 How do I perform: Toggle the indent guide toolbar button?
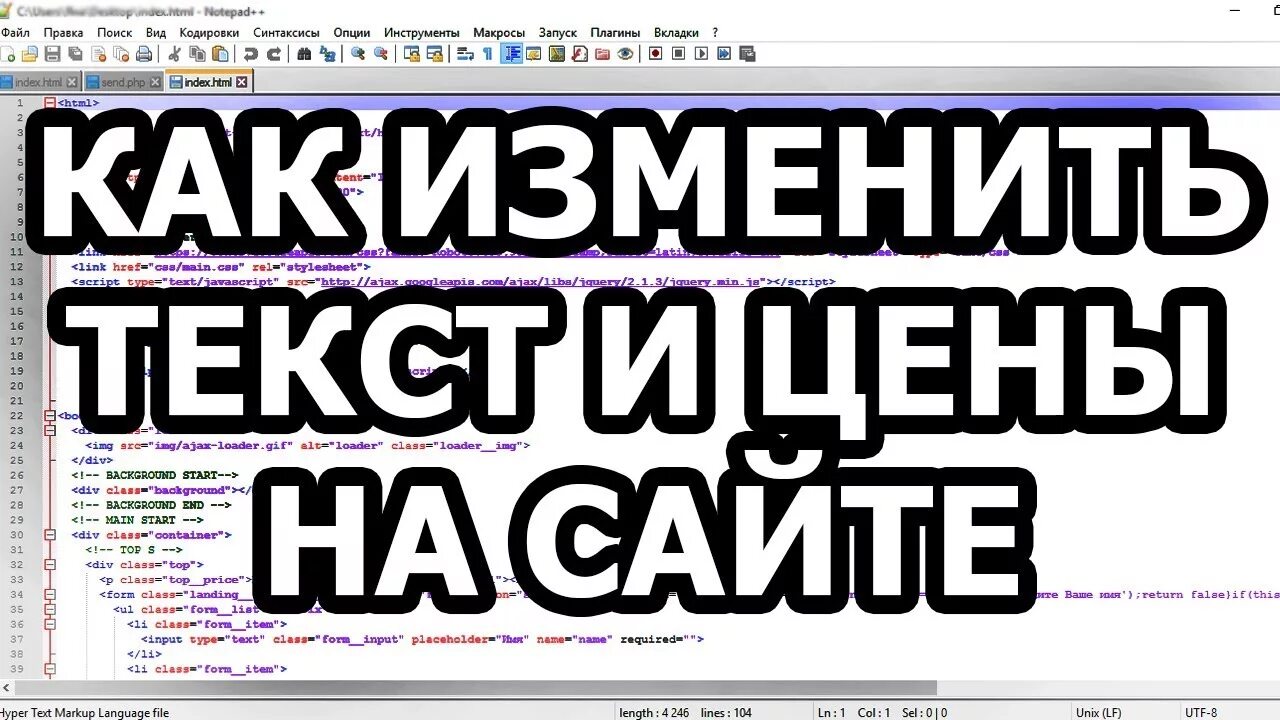[511, 54]
